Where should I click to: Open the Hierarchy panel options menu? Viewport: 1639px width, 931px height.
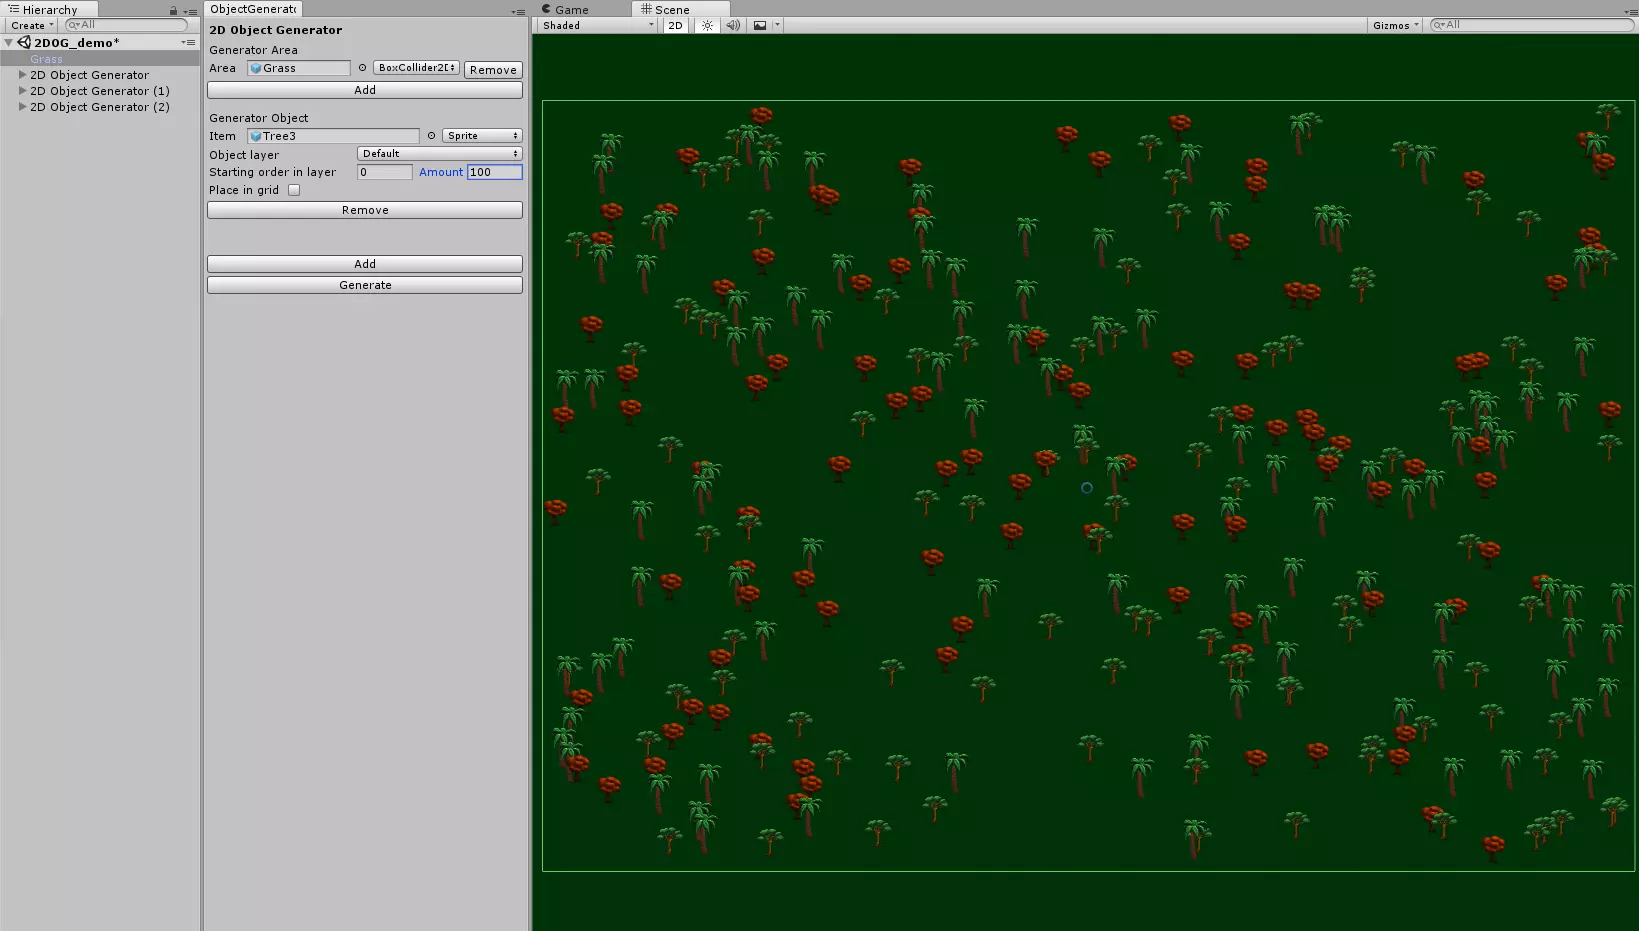190,11
